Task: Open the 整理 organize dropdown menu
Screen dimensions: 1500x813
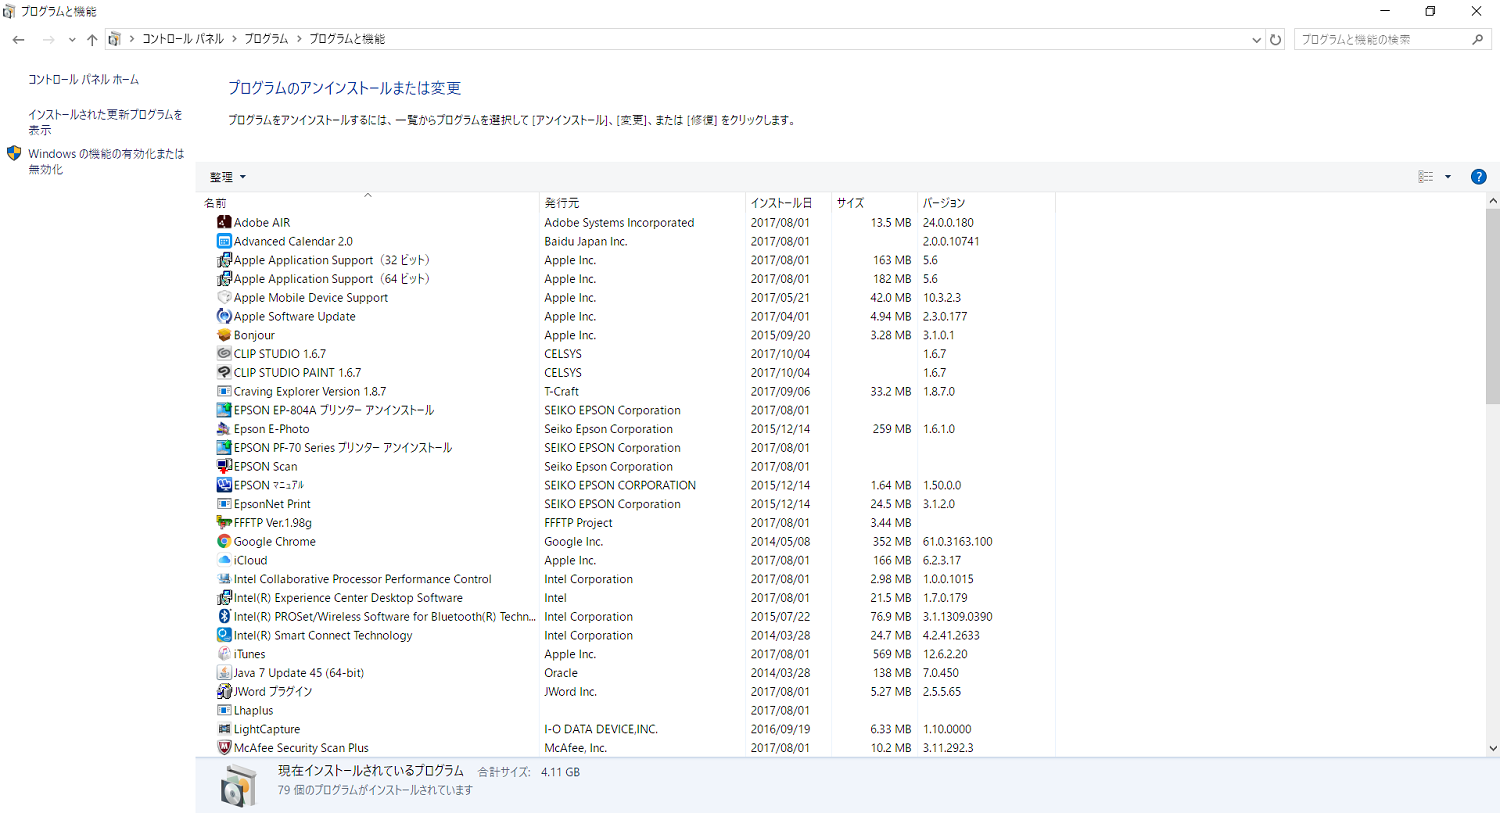Action: pyautogui.click(x=227, y=177)
